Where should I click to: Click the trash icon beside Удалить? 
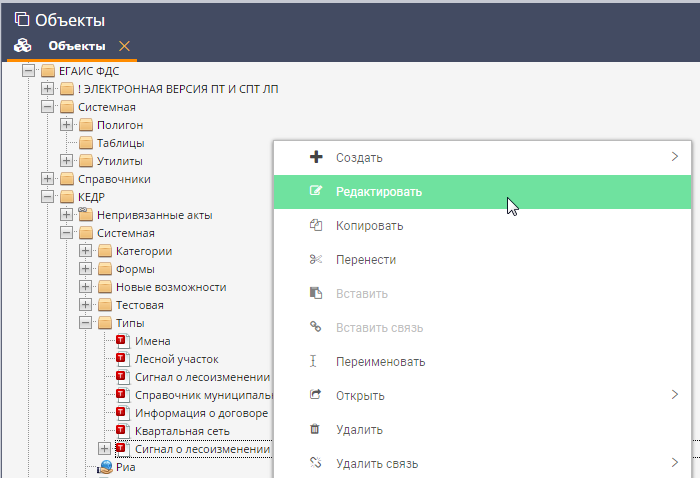[316, 429]
